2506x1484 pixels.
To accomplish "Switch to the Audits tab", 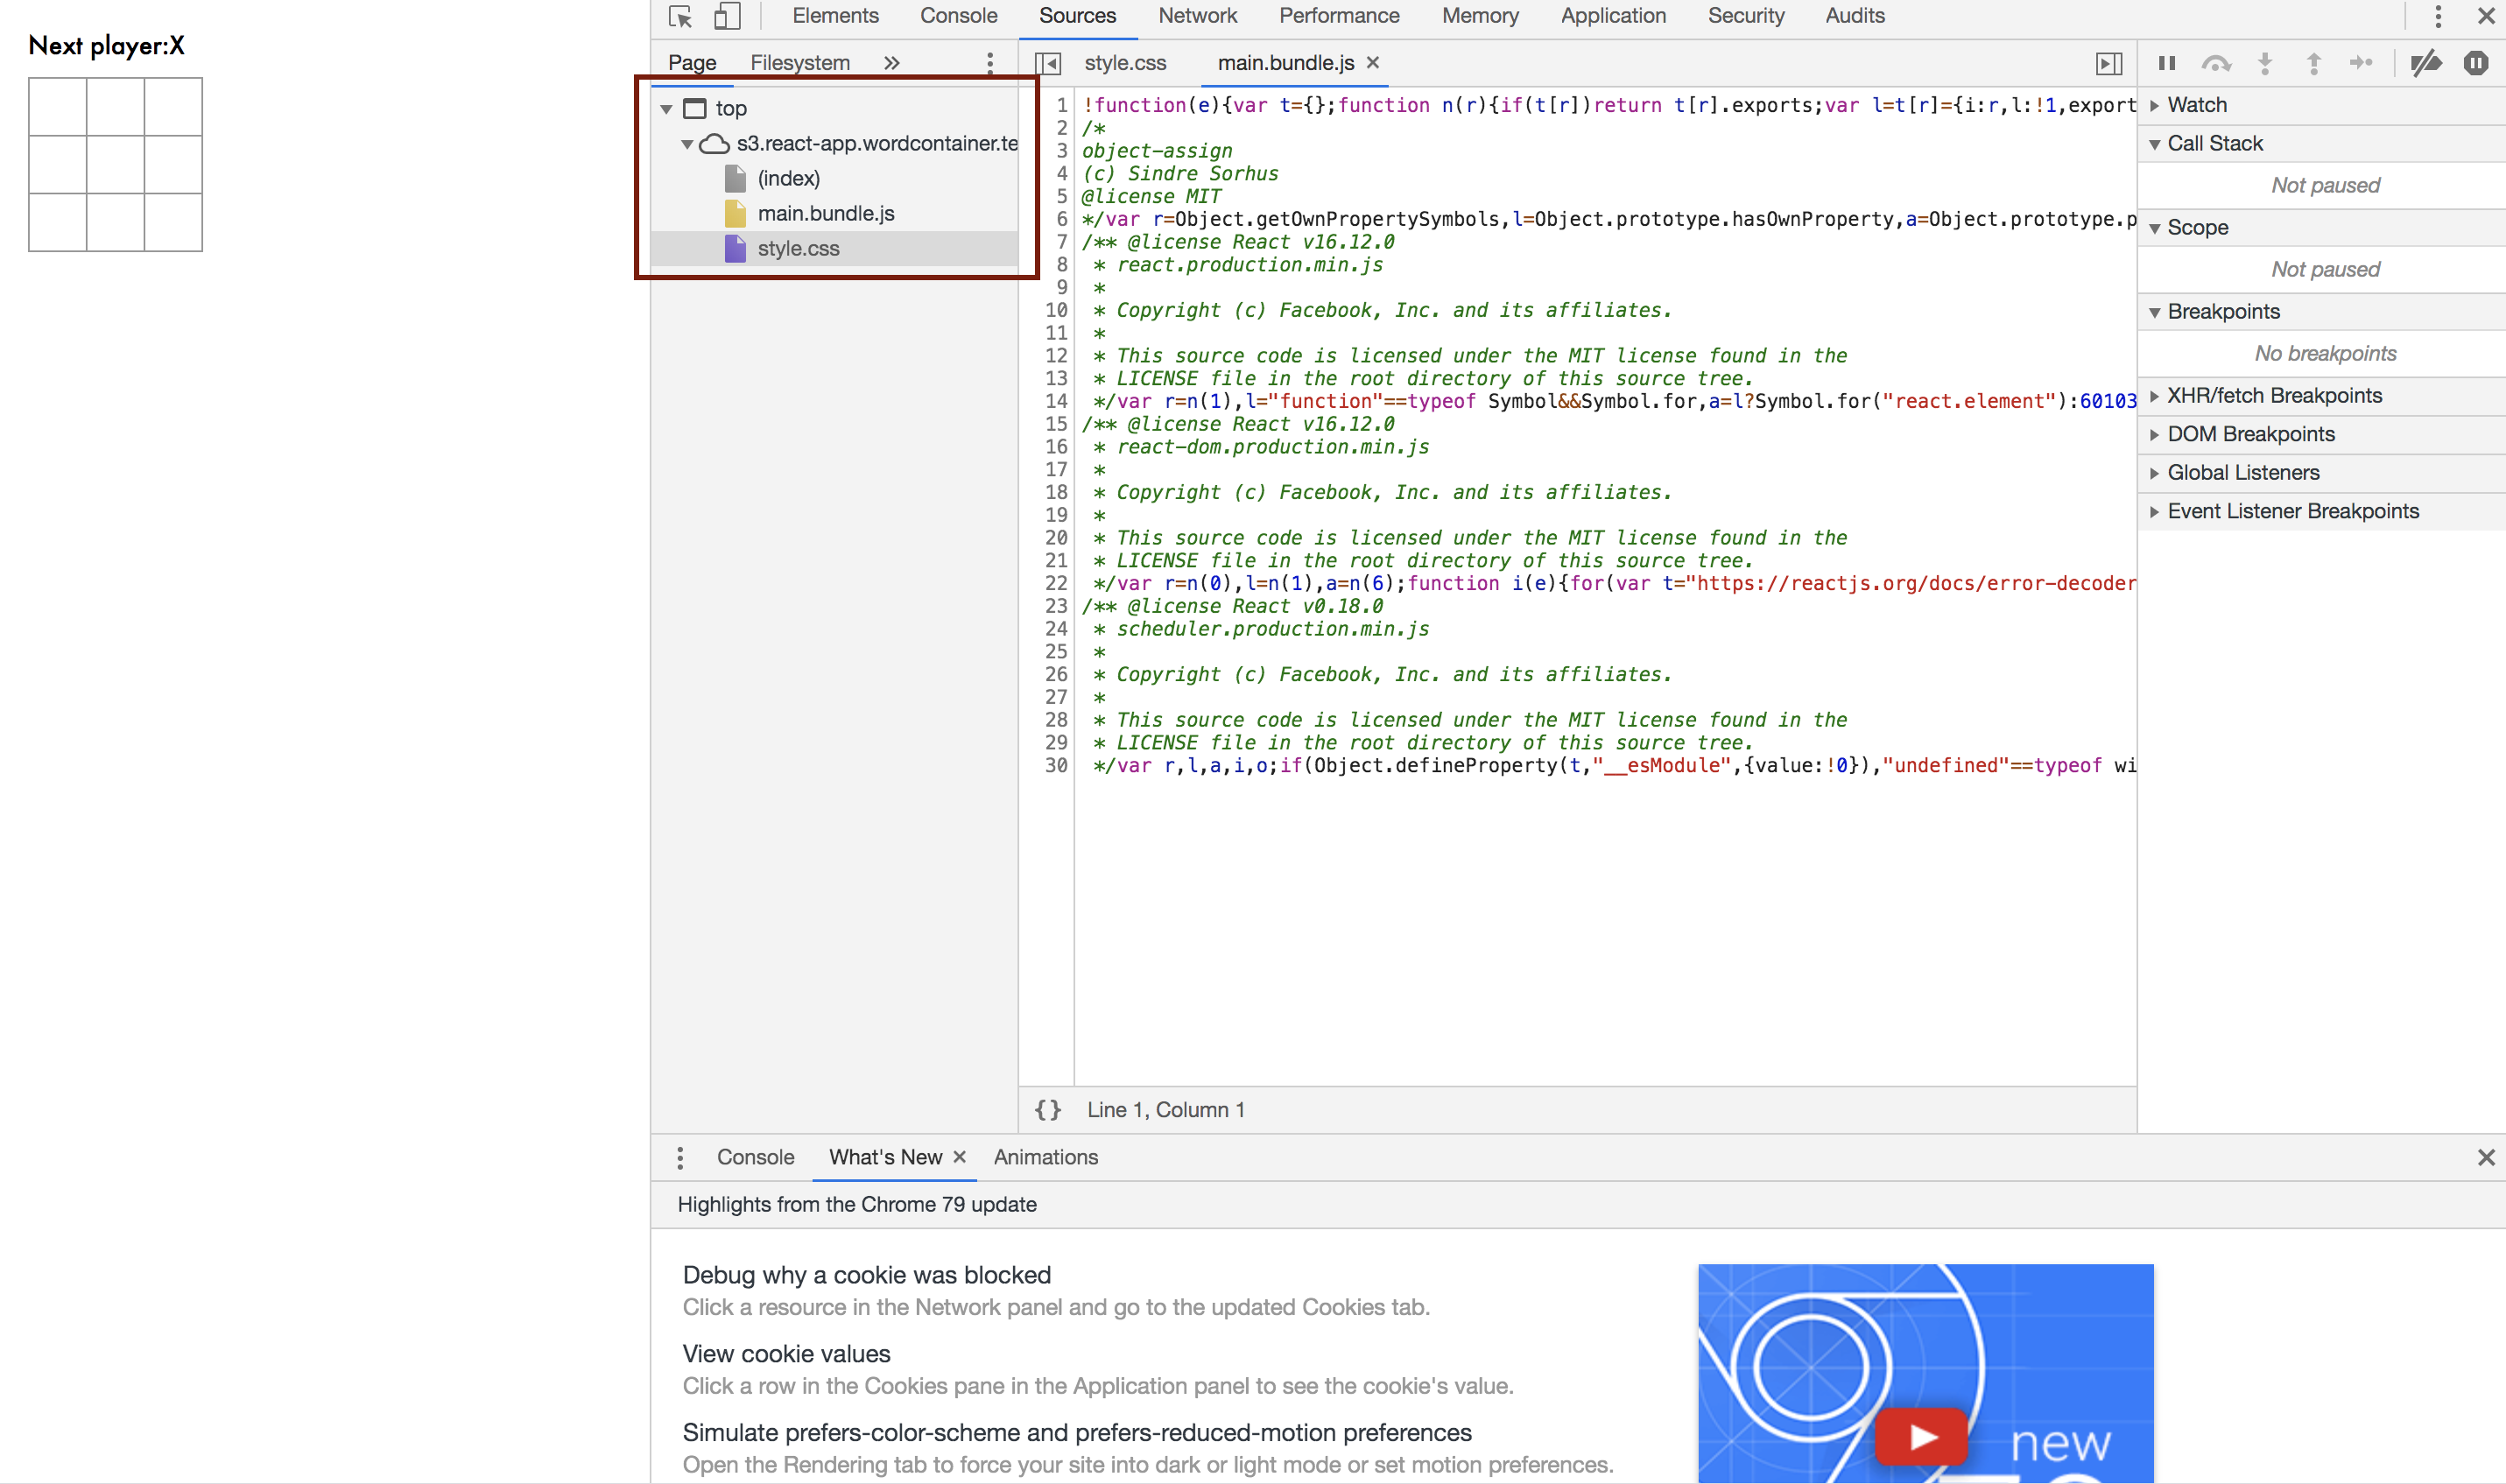I will pos(1855,16).
